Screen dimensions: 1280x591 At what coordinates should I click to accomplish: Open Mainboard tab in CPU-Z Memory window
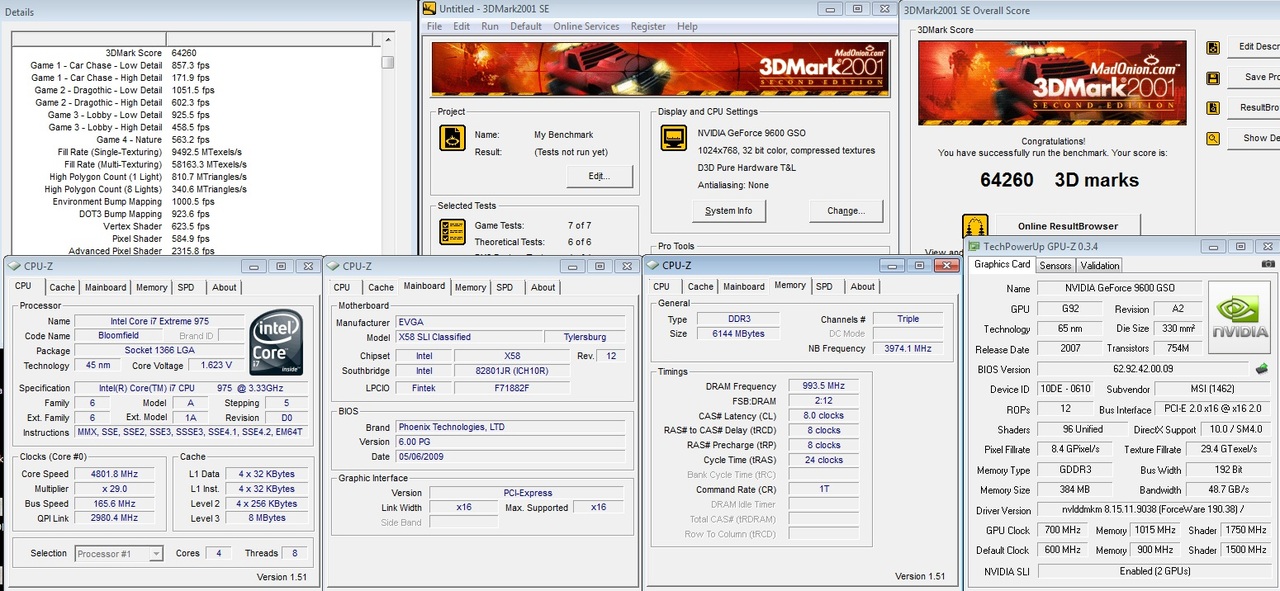(x=744, y=286)
